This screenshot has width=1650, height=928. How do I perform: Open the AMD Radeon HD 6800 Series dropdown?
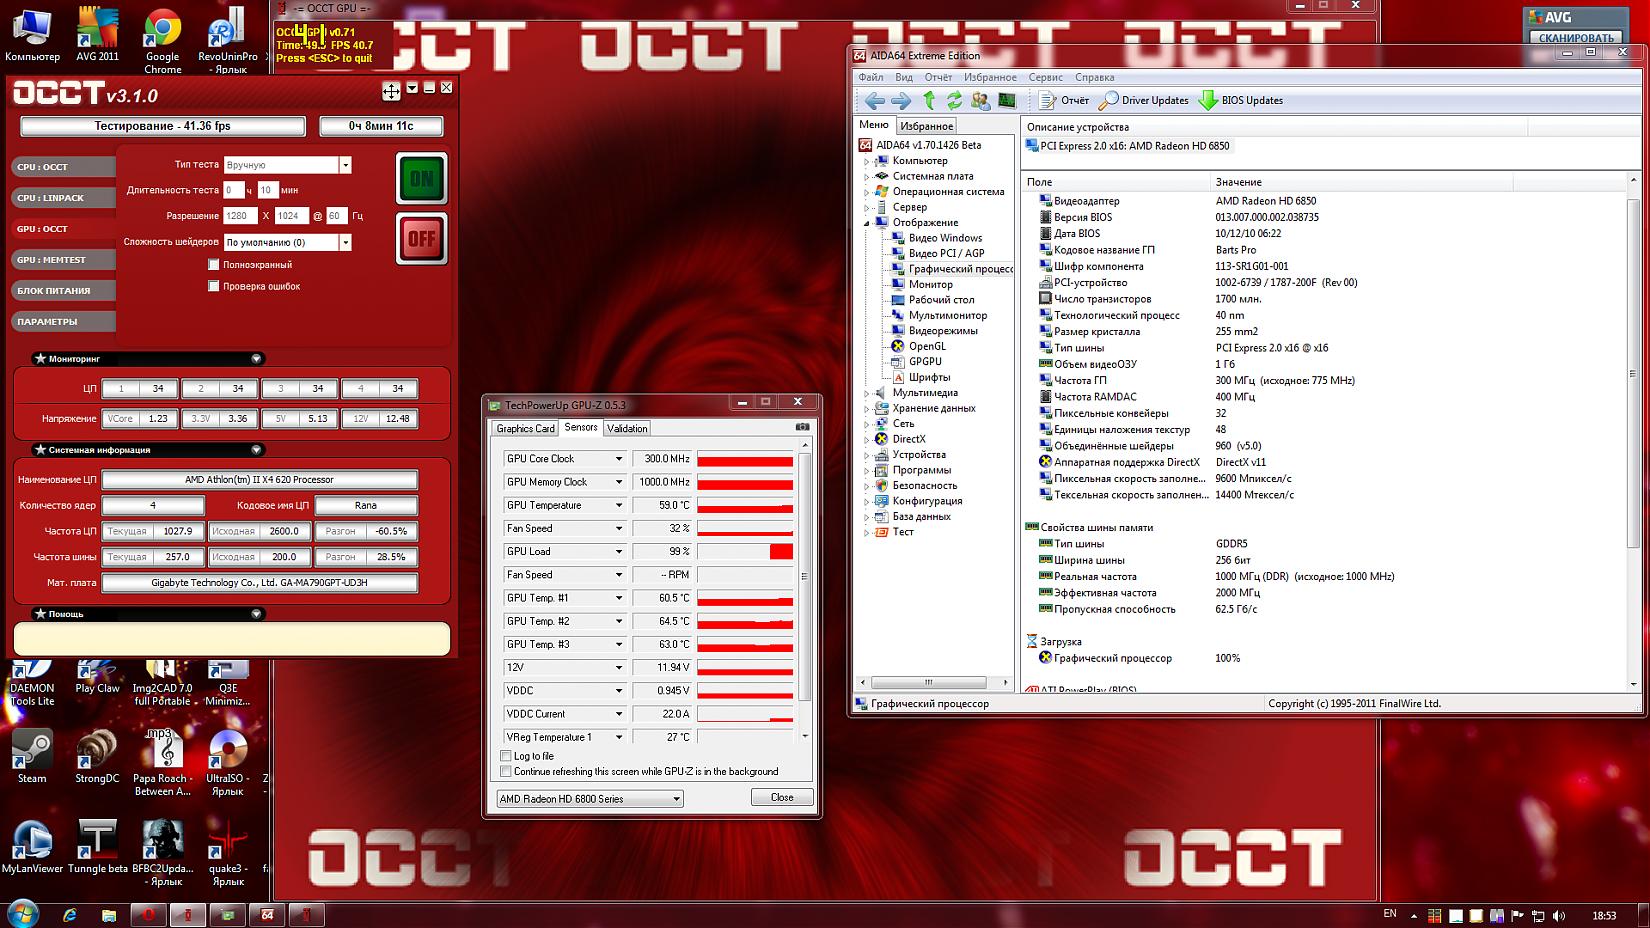click(x=590, y=798)
